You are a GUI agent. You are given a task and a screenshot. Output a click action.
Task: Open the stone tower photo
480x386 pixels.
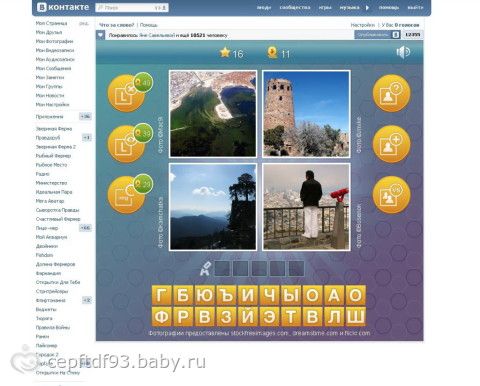[306, 113]
